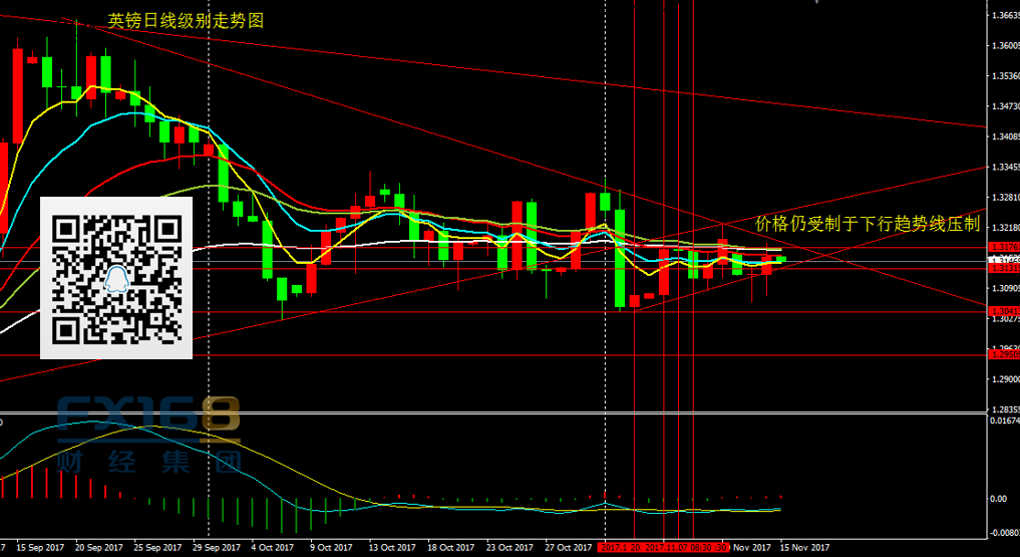Select the red 1.3176 price level label
Screen dimensions: 1020x557
[1003, 247]
